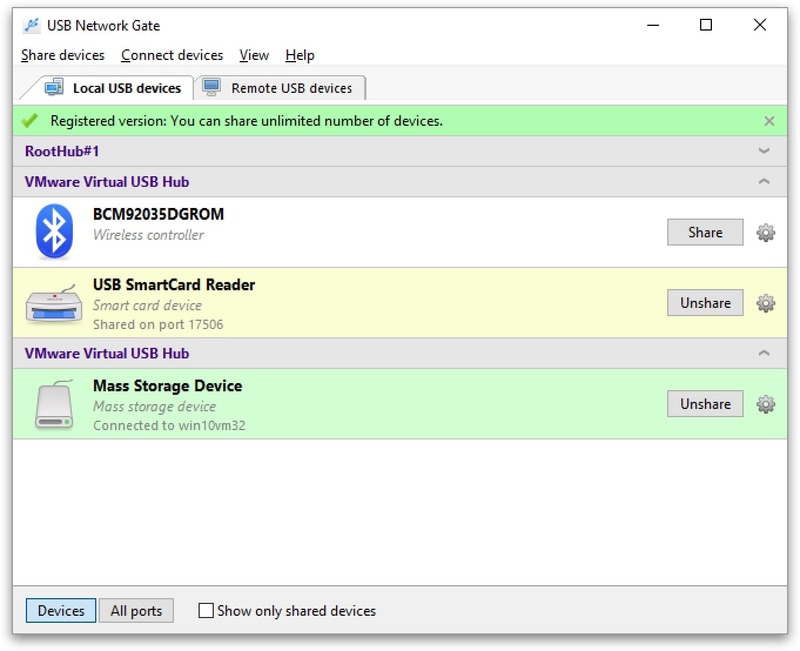Open the Share devices menu
The width and height of the screenshot is (800, 651).
pos(63,55)
